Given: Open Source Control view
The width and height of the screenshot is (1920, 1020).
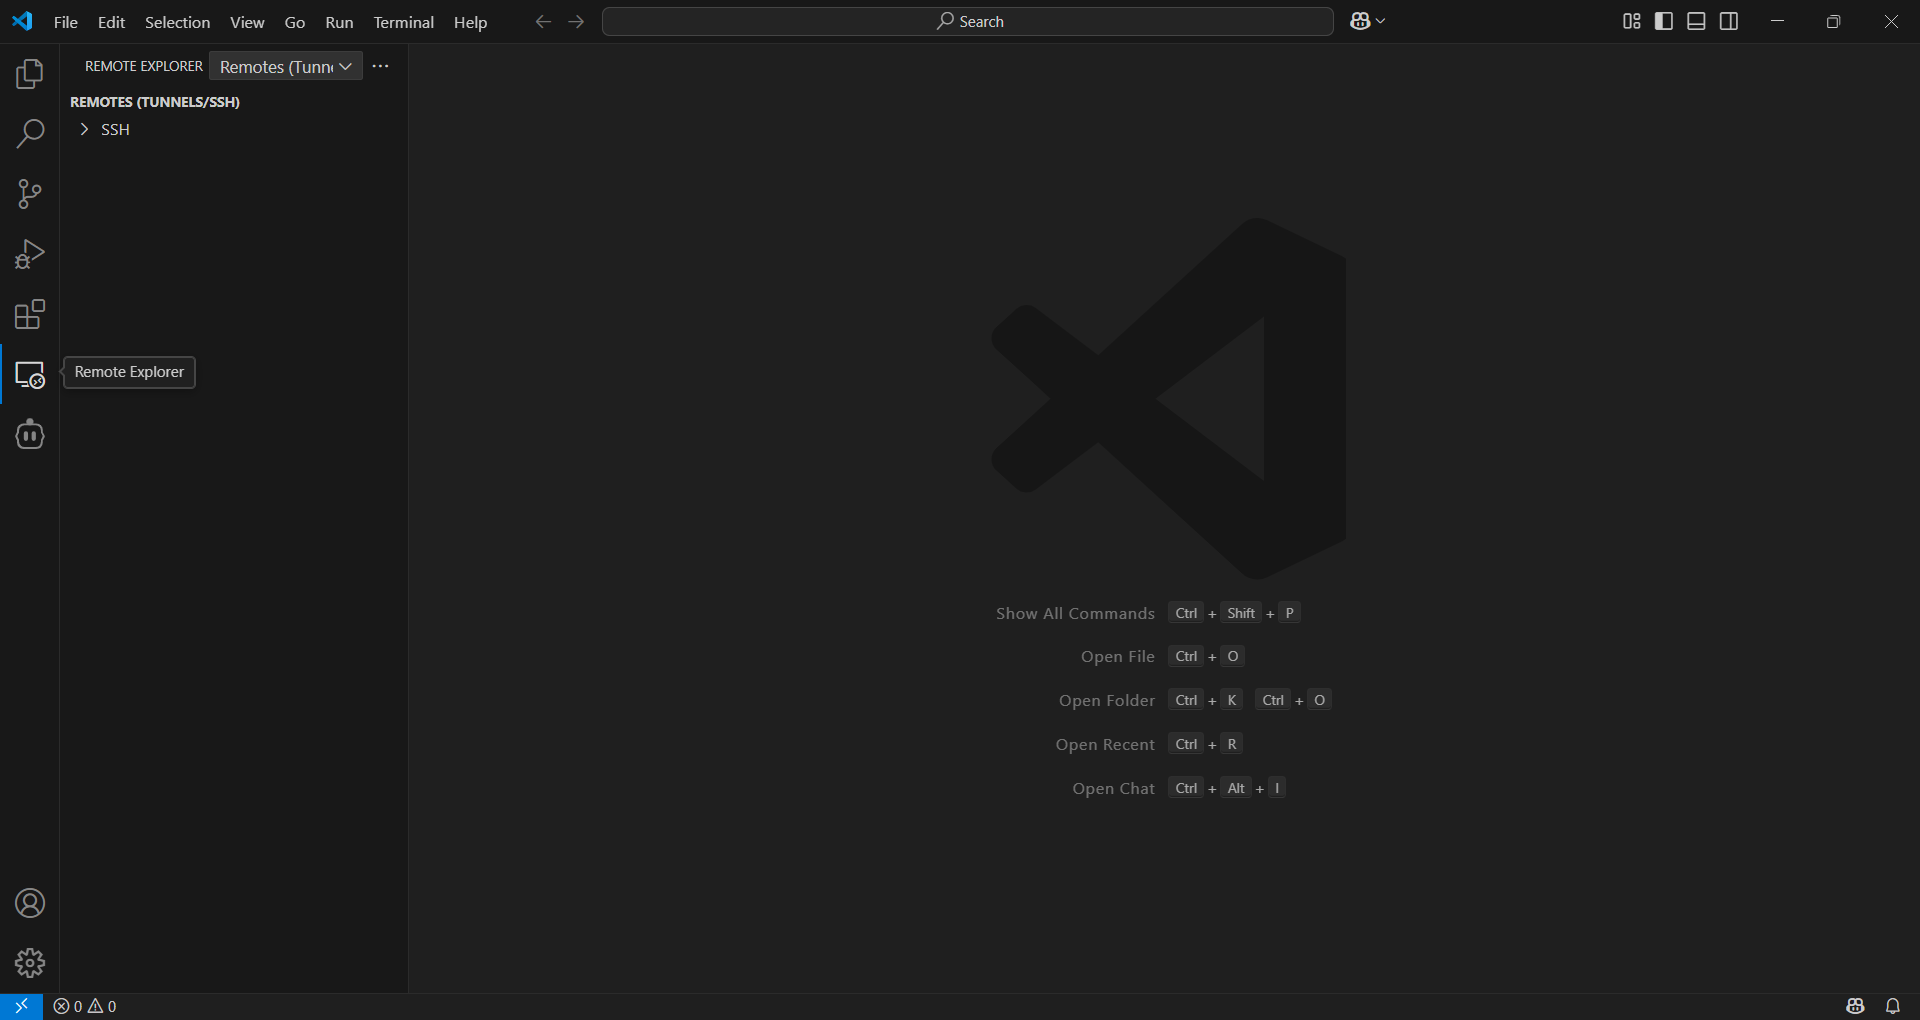Looking at the screenshot, I should 30,194.
